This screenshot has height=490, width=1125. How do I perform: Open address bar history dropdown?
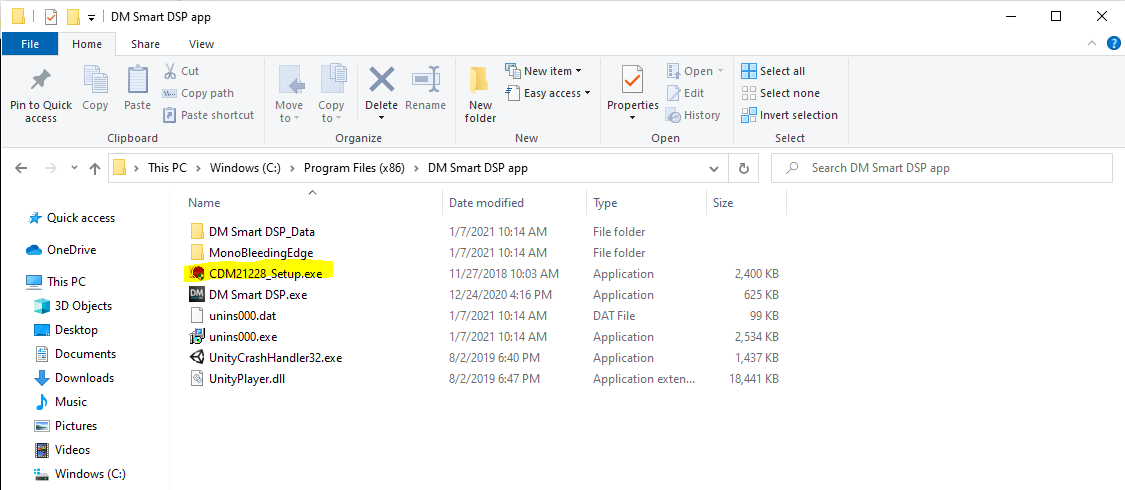click(714, 169)
